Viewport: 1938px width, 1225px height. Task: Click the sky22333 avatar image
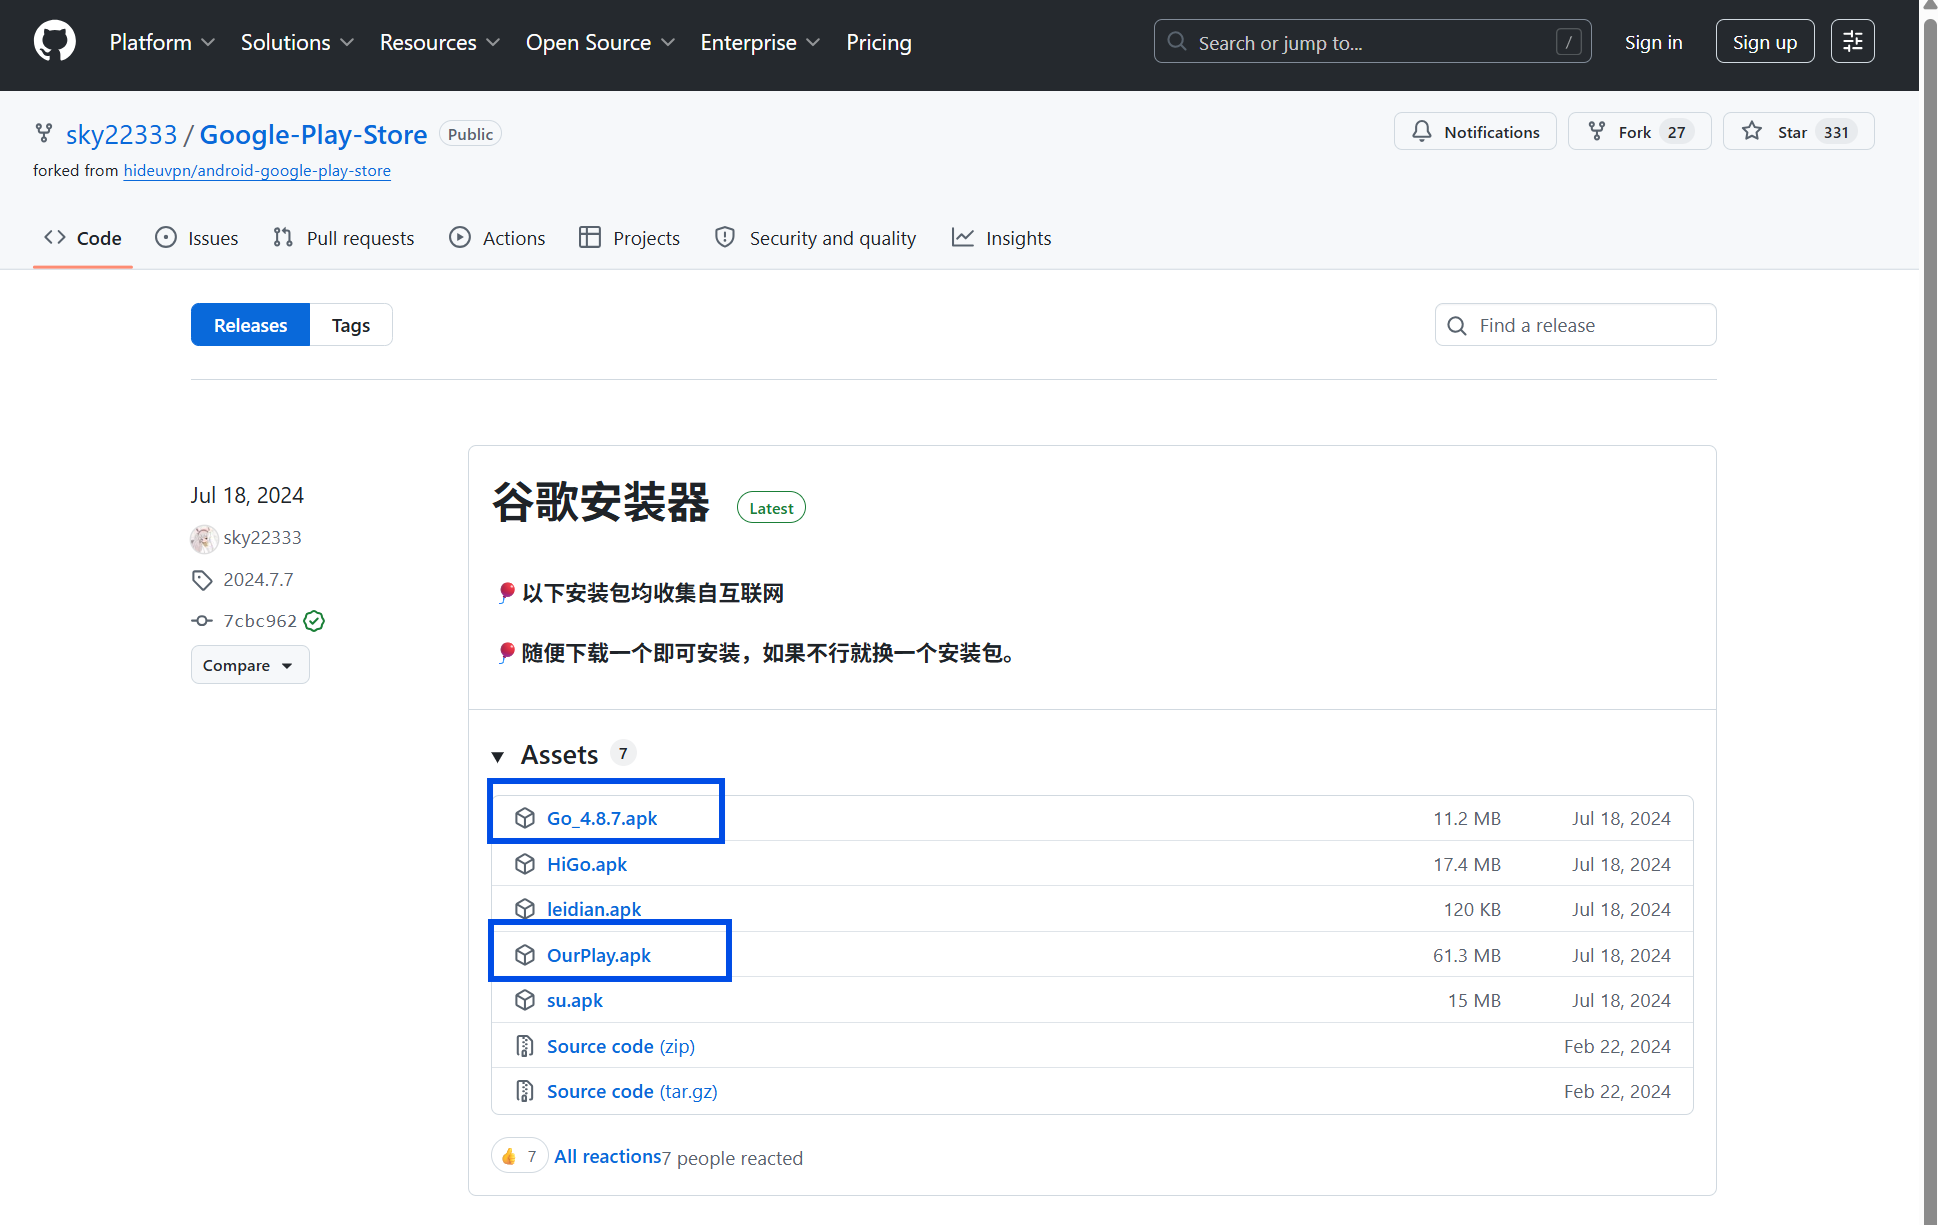coord(204,539)
